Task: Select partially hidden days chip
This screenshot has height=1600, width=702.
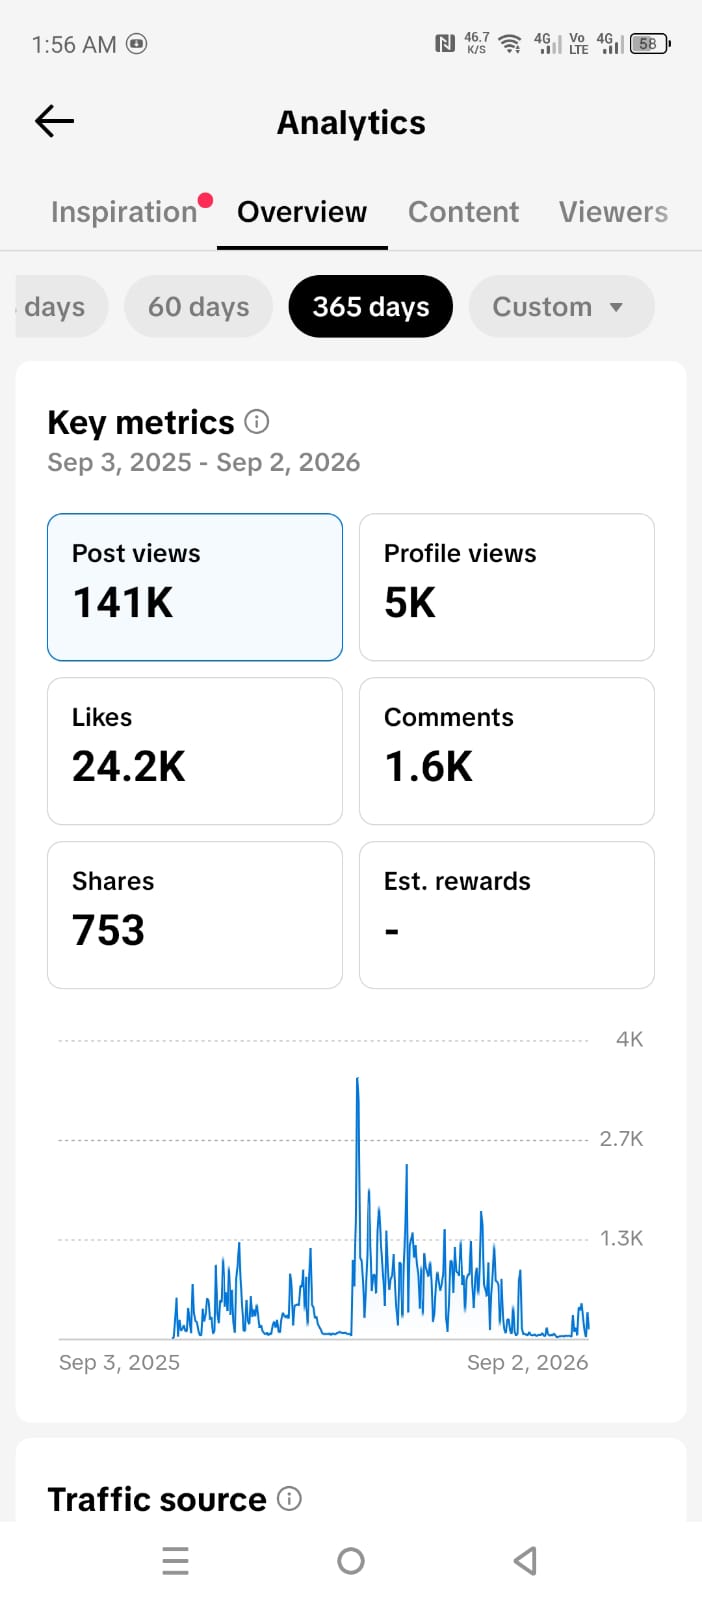Action: 59,306
